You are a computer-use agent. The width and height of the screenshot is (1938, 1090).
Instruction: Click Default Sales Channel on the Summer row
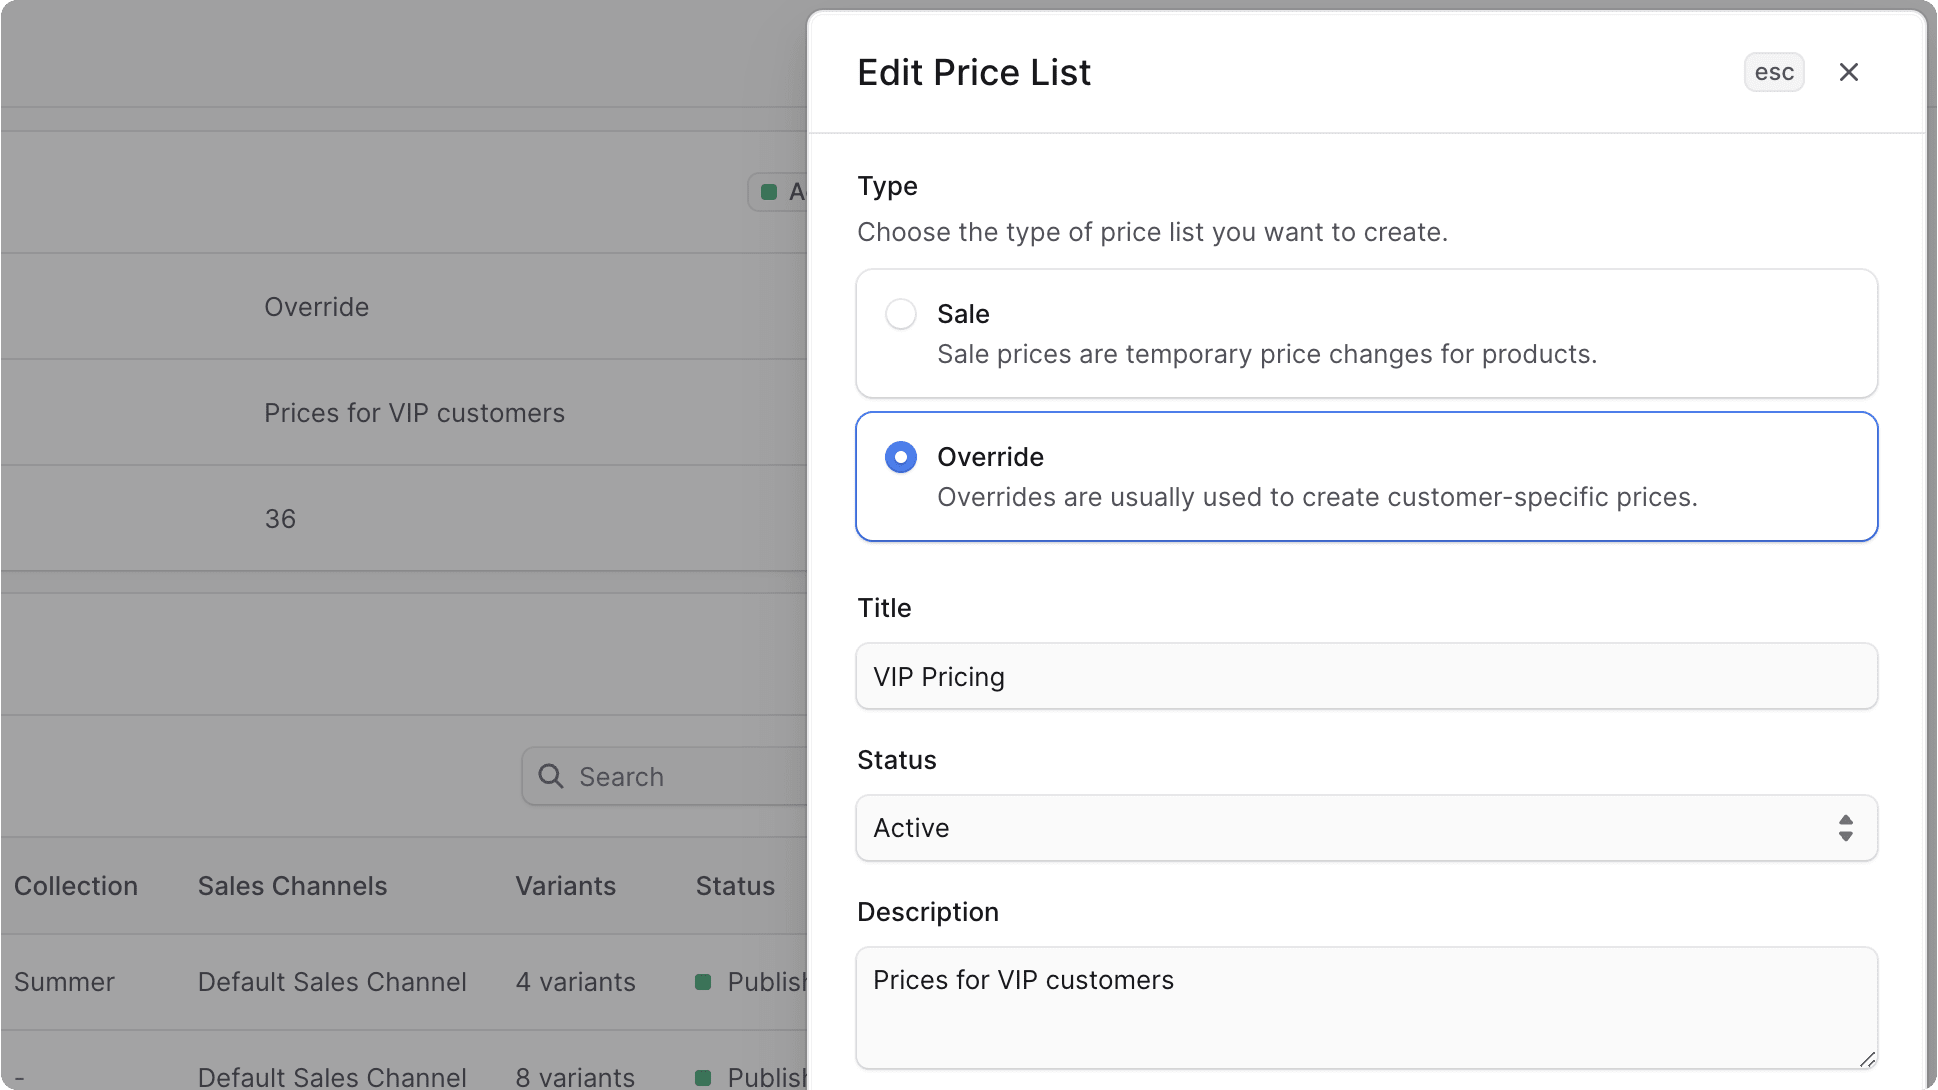pos(331,981)
